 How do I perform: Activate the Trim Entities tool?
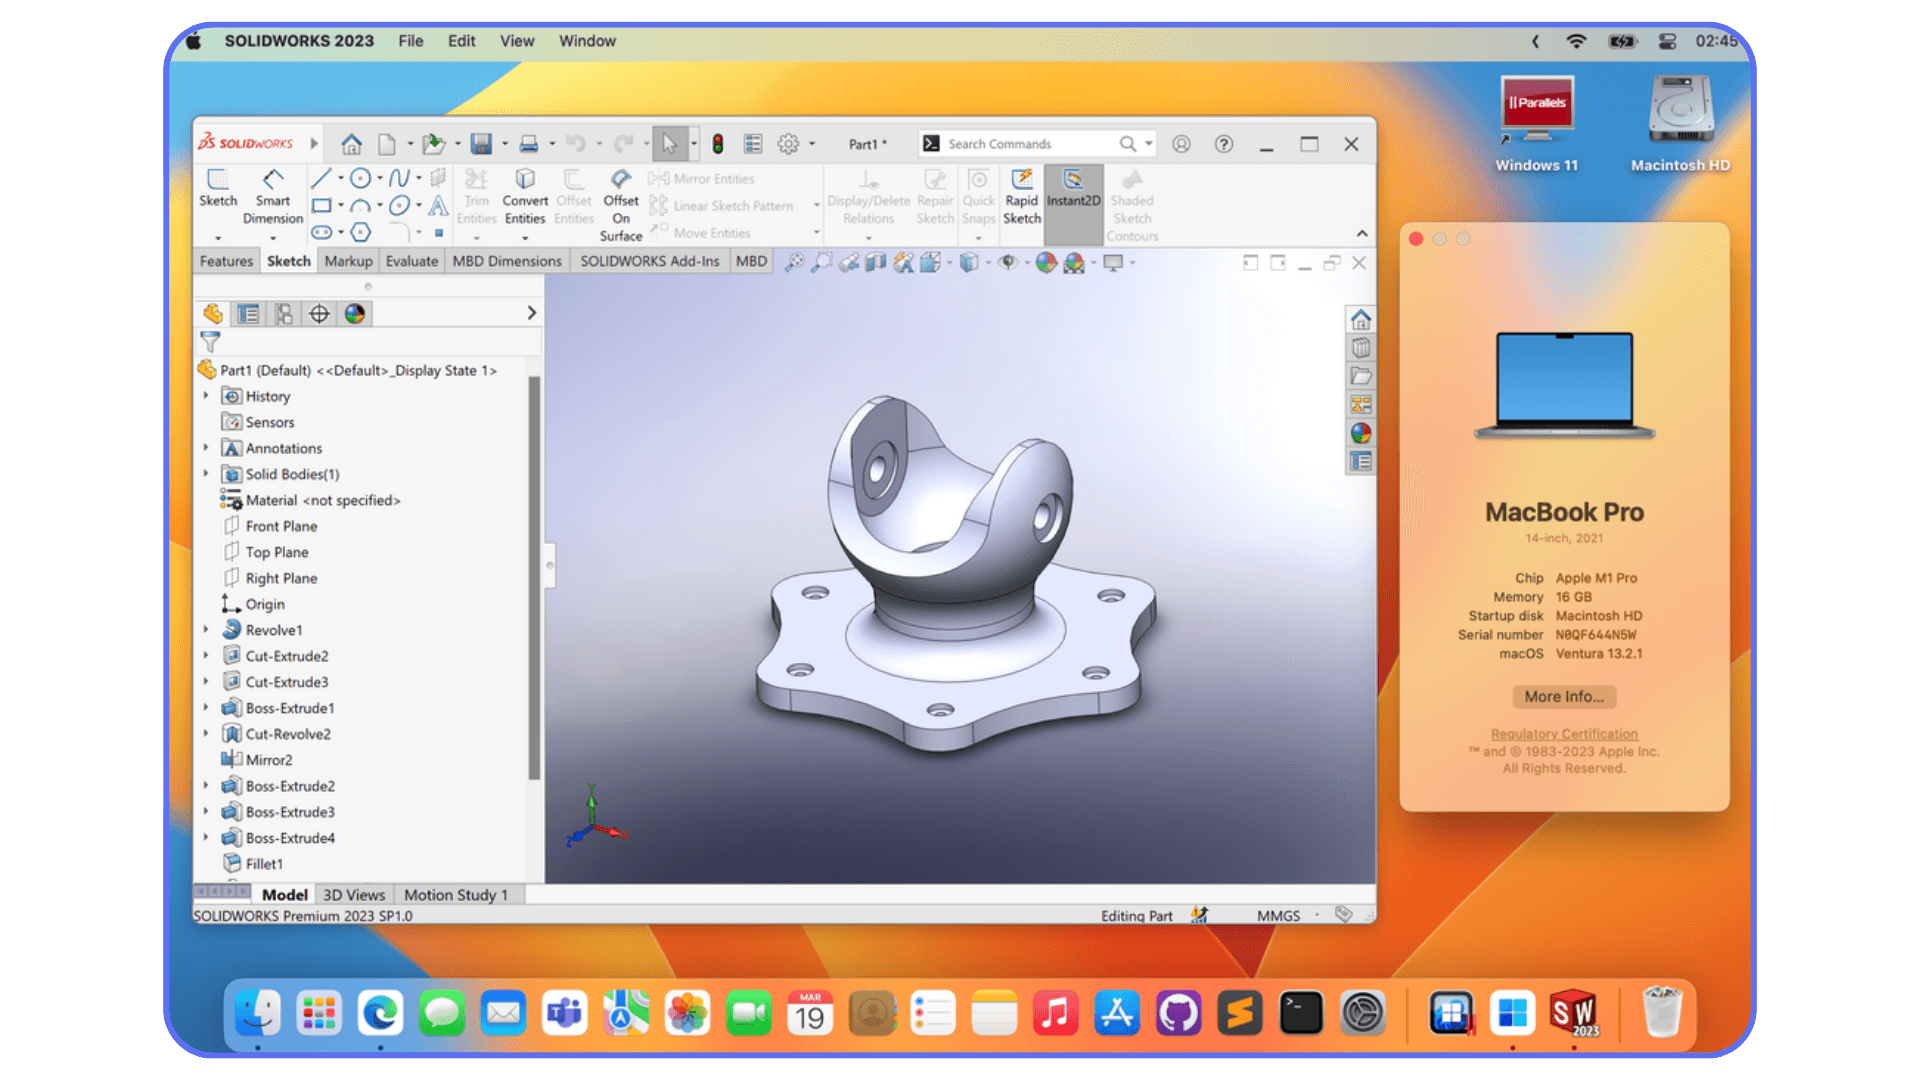click(x=477, y=197)
